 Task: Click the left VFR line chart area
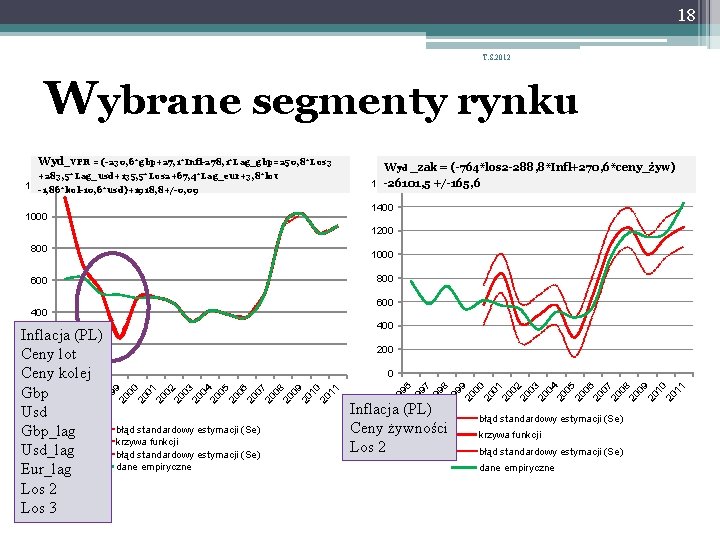tap(202, 285)
